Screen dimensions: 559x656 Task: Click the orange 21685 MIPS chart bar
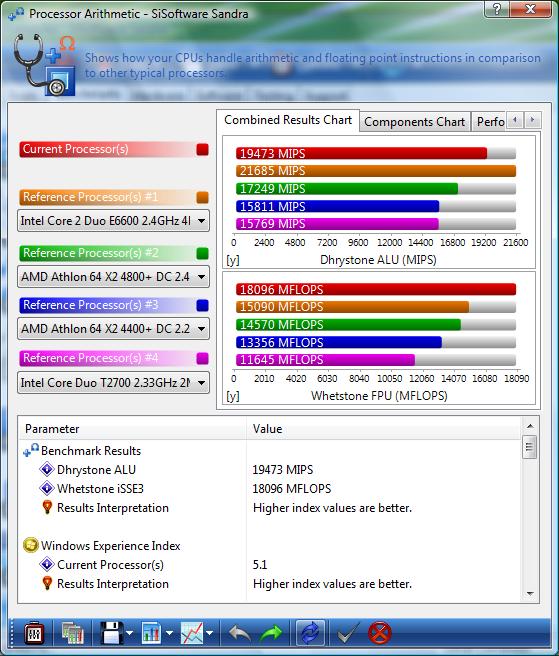click(x=376, y=171)
